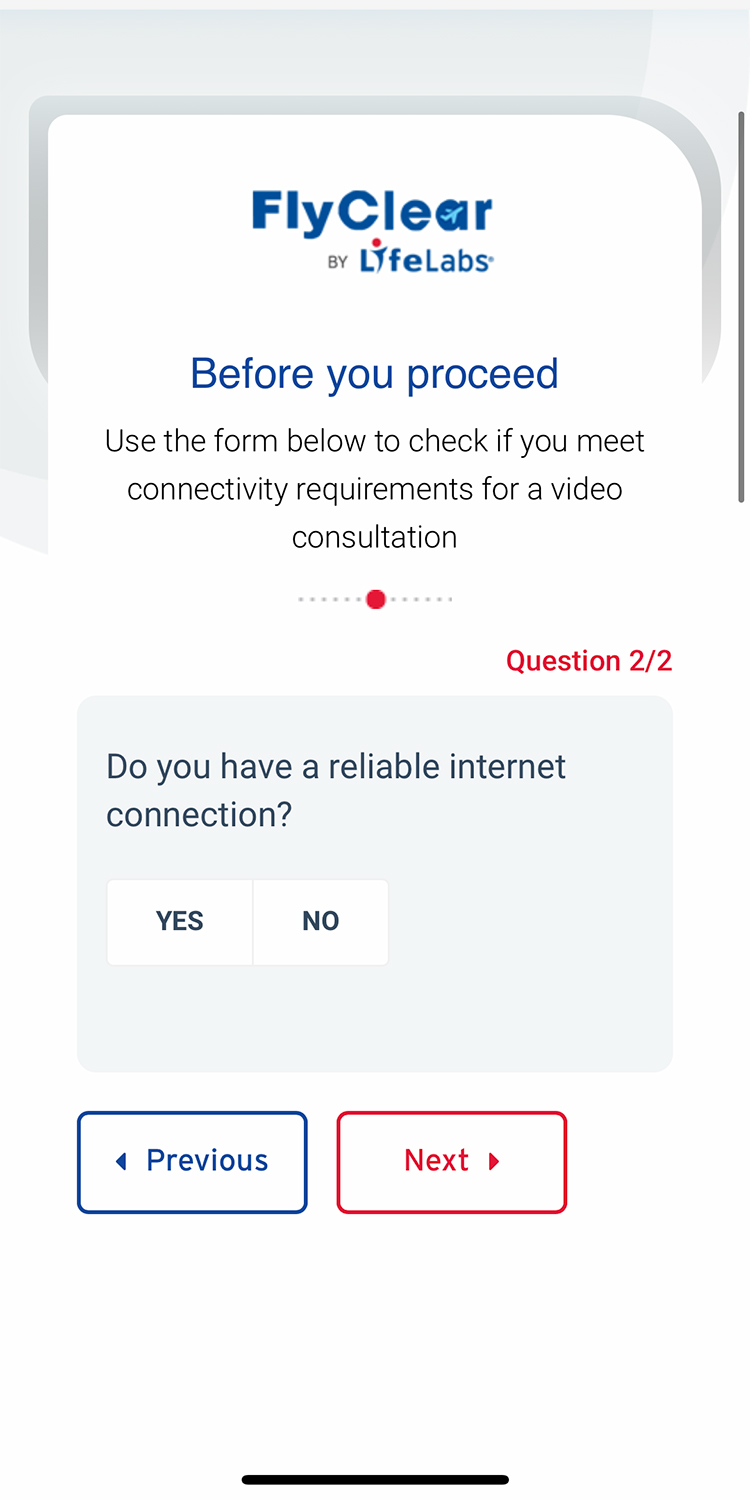This screenshot has height=1500, width=750.
Task: Click gray progress dots left of red dot
Action: (331, 600)
